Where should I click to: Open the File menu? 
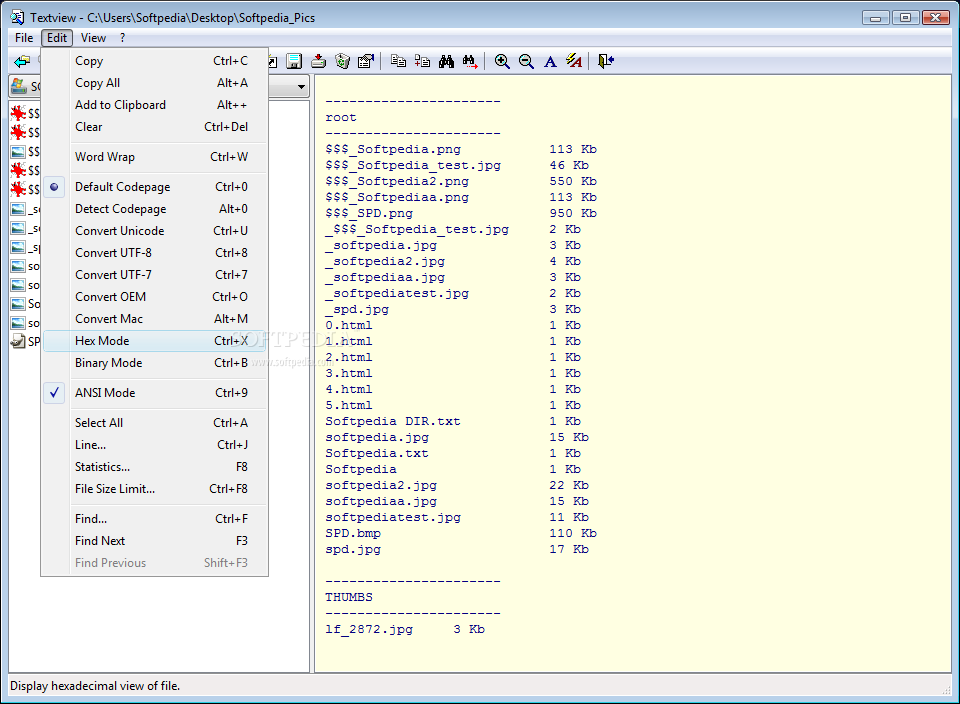[x=24, y=38]
